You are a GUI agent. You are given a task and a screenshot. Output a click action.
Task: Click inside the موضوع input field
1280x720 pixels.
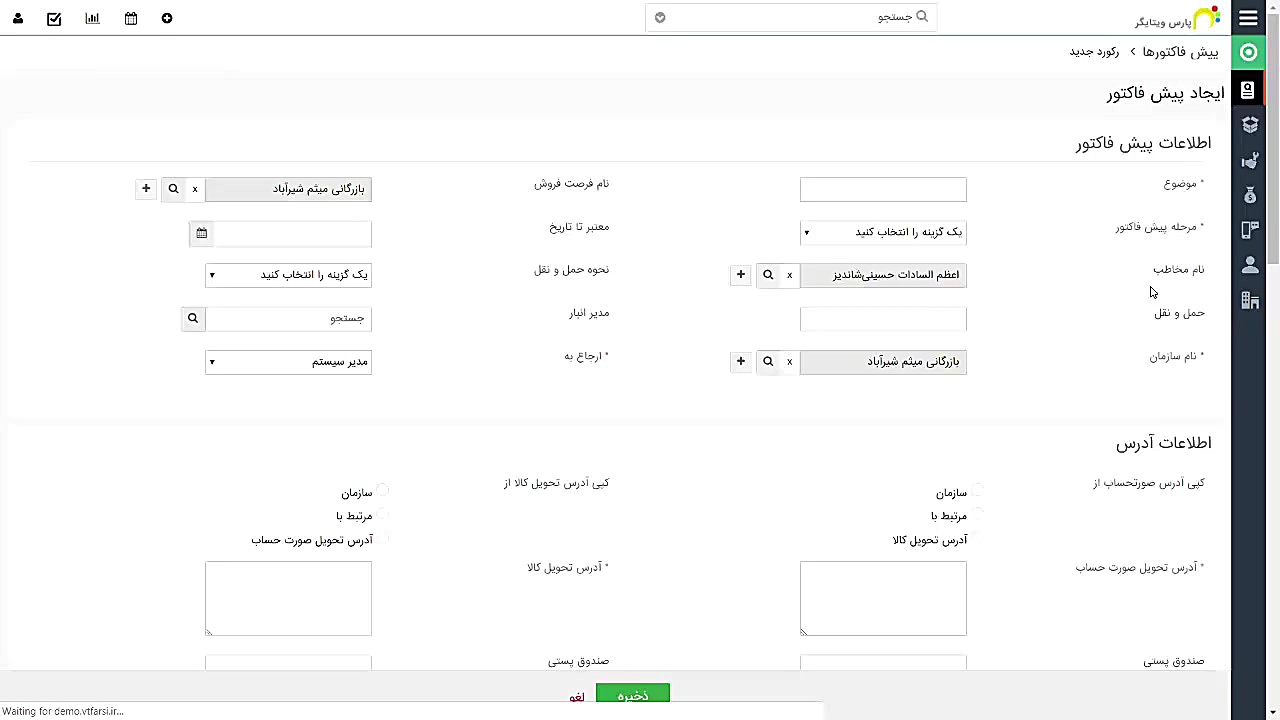[883, 189]
